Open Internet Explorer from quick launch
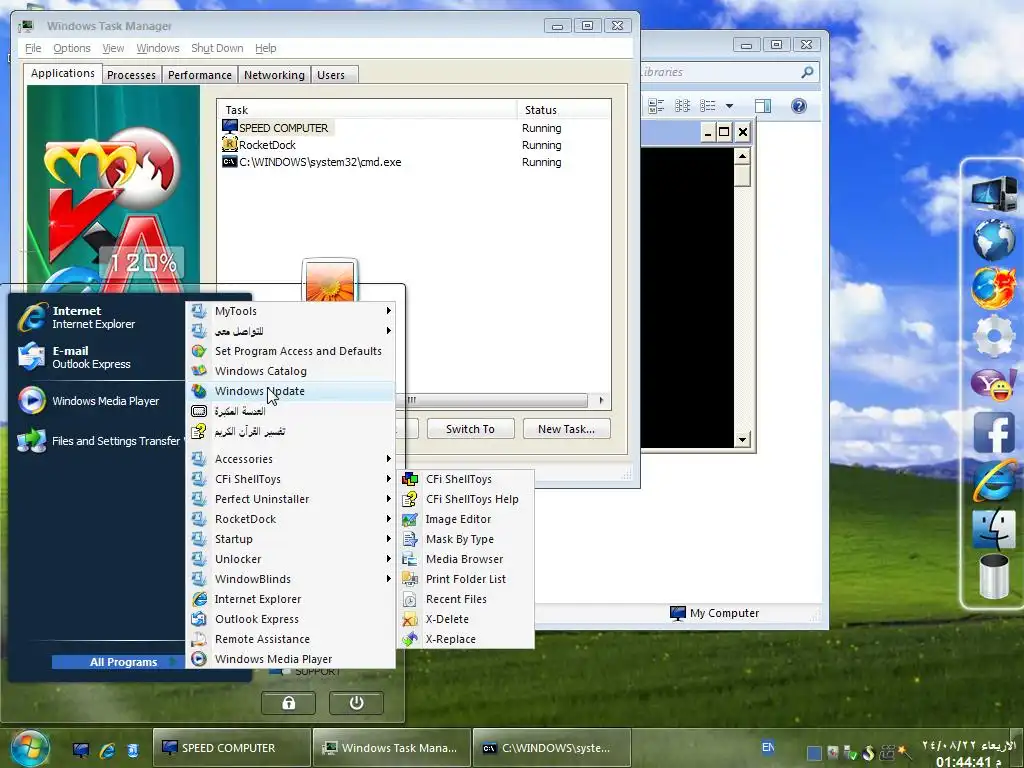Viewport: 1024px width, 768px height. [x=107, y=750]
